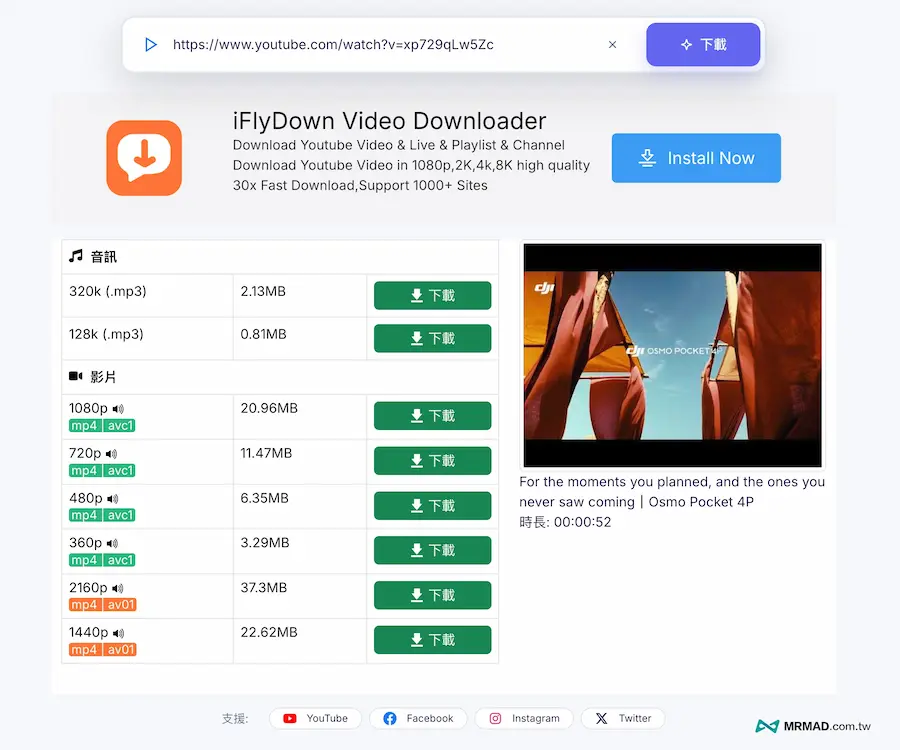Click the video camera icon beside 影片
This screenshot has height=750, width=900.
pyautogui.click(x=76, y=376)
